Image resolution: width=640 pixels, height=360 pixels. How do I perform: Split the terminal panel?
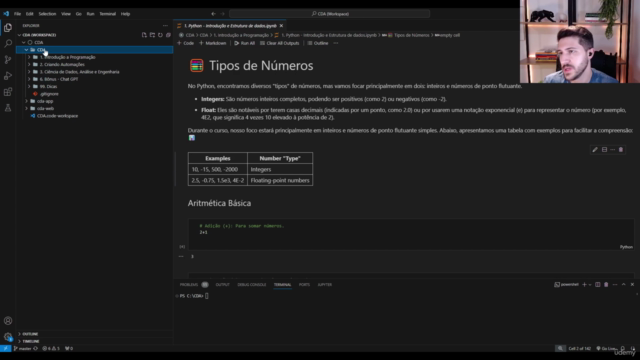click(598, 284)
